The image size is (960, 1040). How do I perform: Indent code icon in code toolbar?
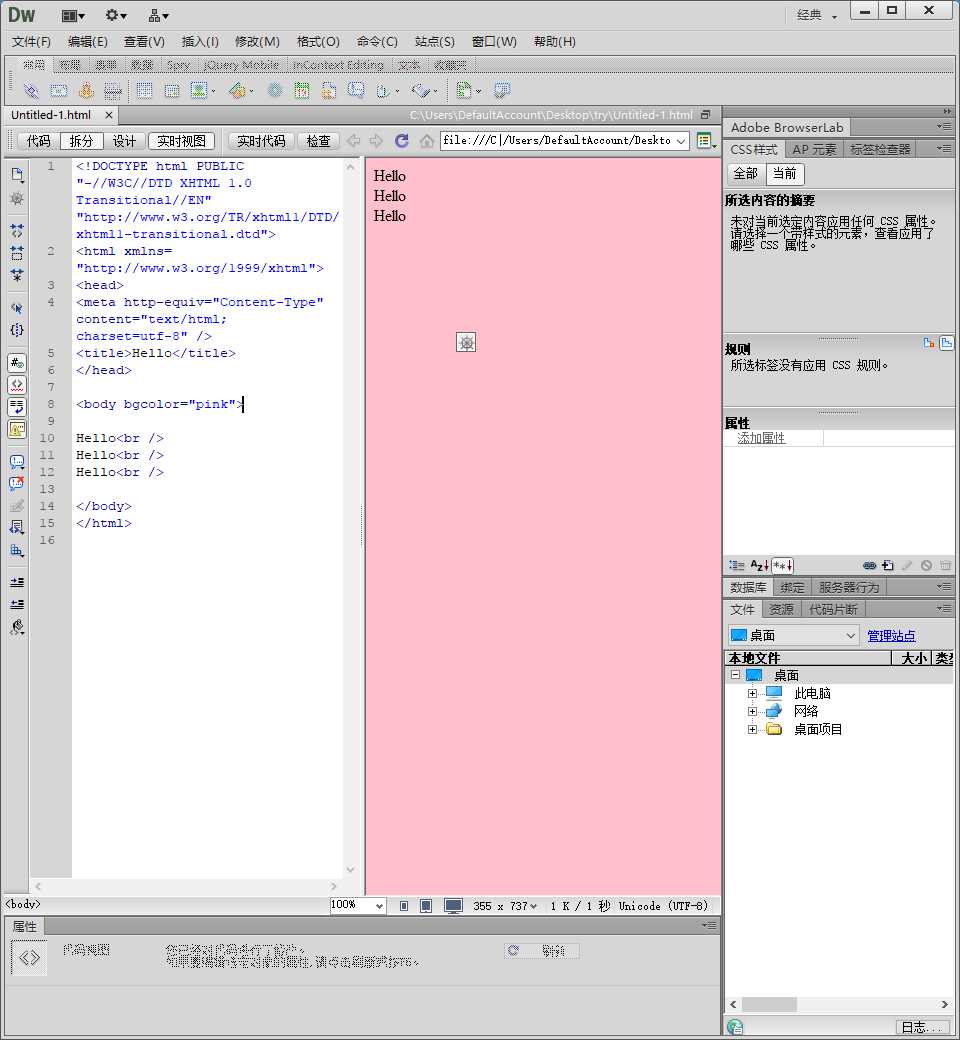tap(17, 582)
